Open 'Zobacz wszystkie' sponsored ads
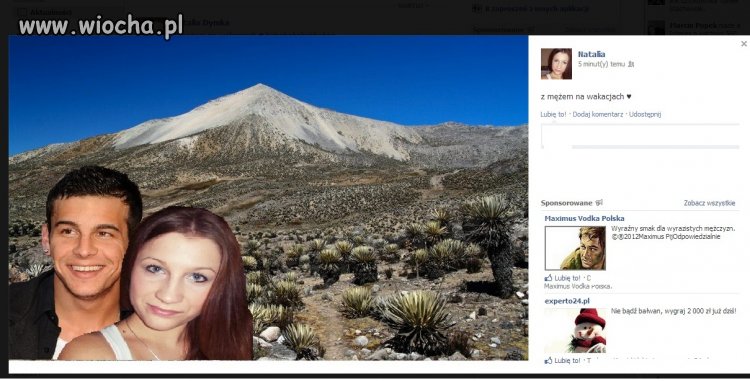This screenshot has height=381, width=750. click(709, 203)
